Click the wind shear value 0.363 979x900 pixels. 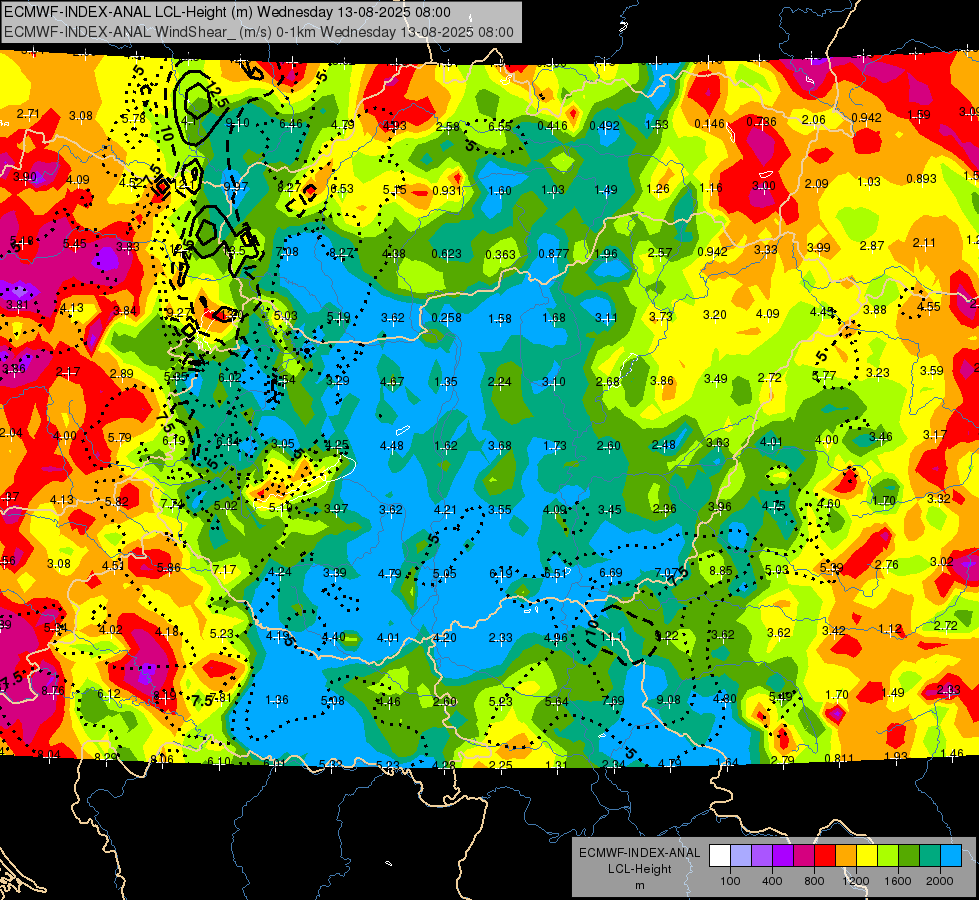pos(501,254)
